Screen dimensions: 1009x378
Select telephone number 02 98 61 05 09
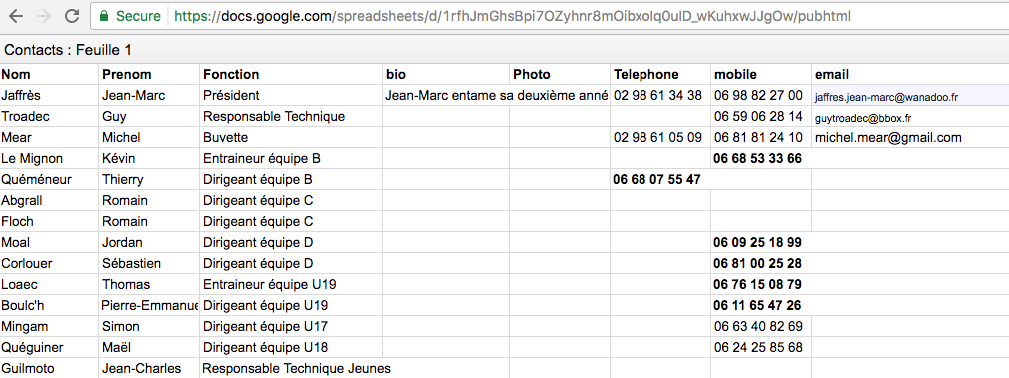point(660,138)
